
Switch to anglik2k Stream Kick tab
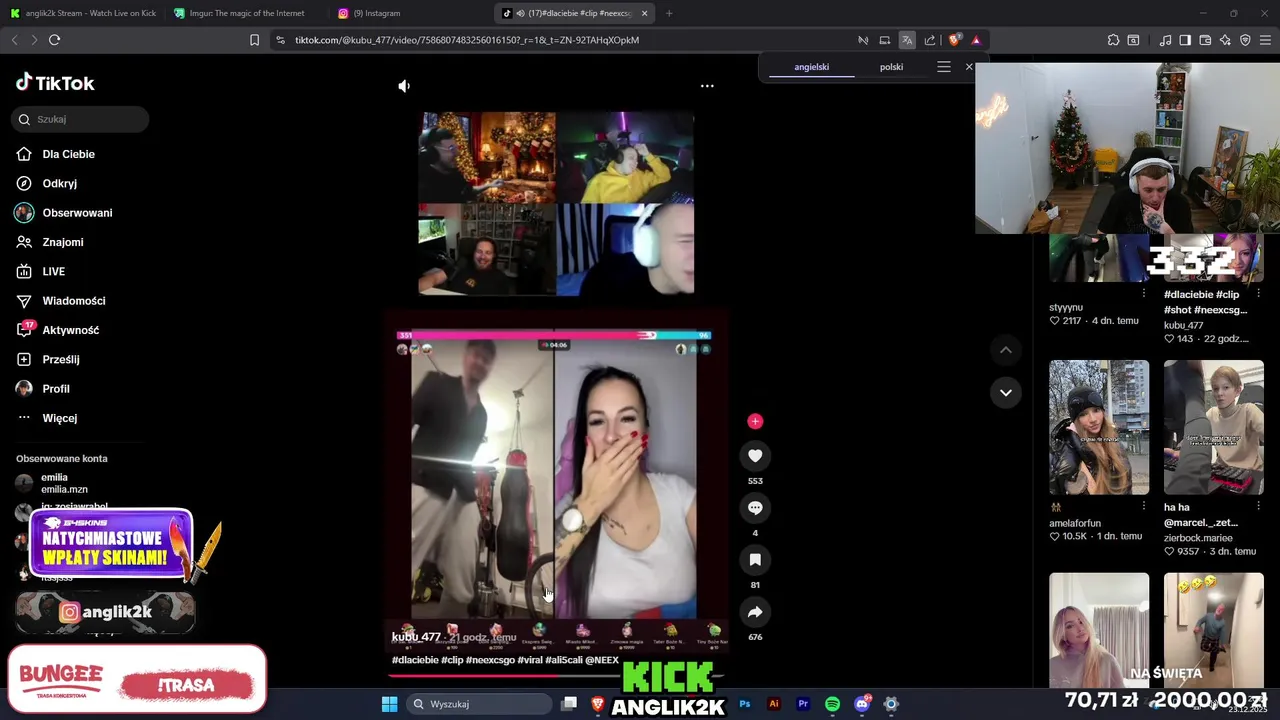83,13
